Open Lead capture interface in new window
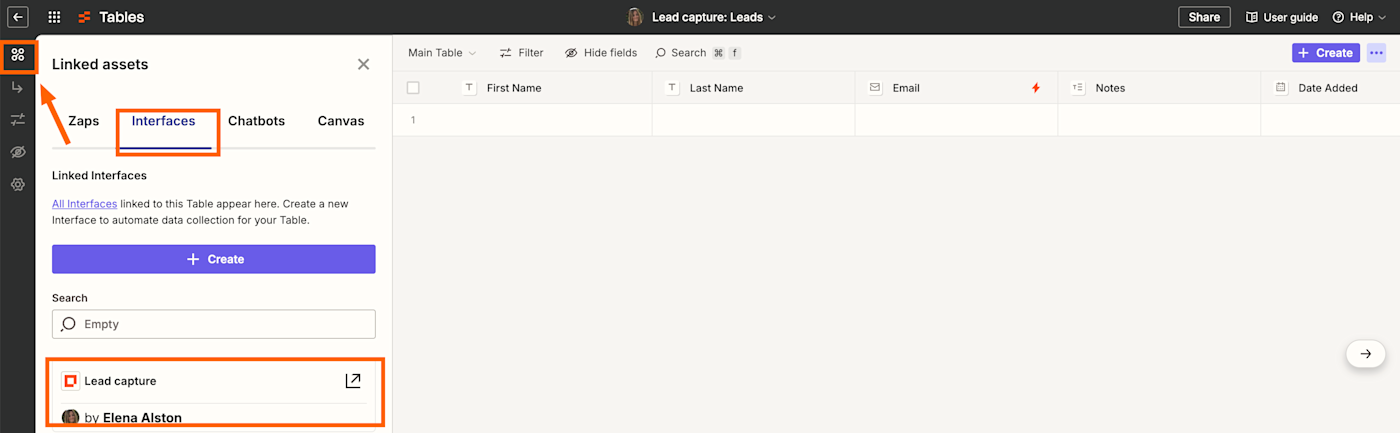The width and height of the screenshot is (1400, 433). pos(353,381)
